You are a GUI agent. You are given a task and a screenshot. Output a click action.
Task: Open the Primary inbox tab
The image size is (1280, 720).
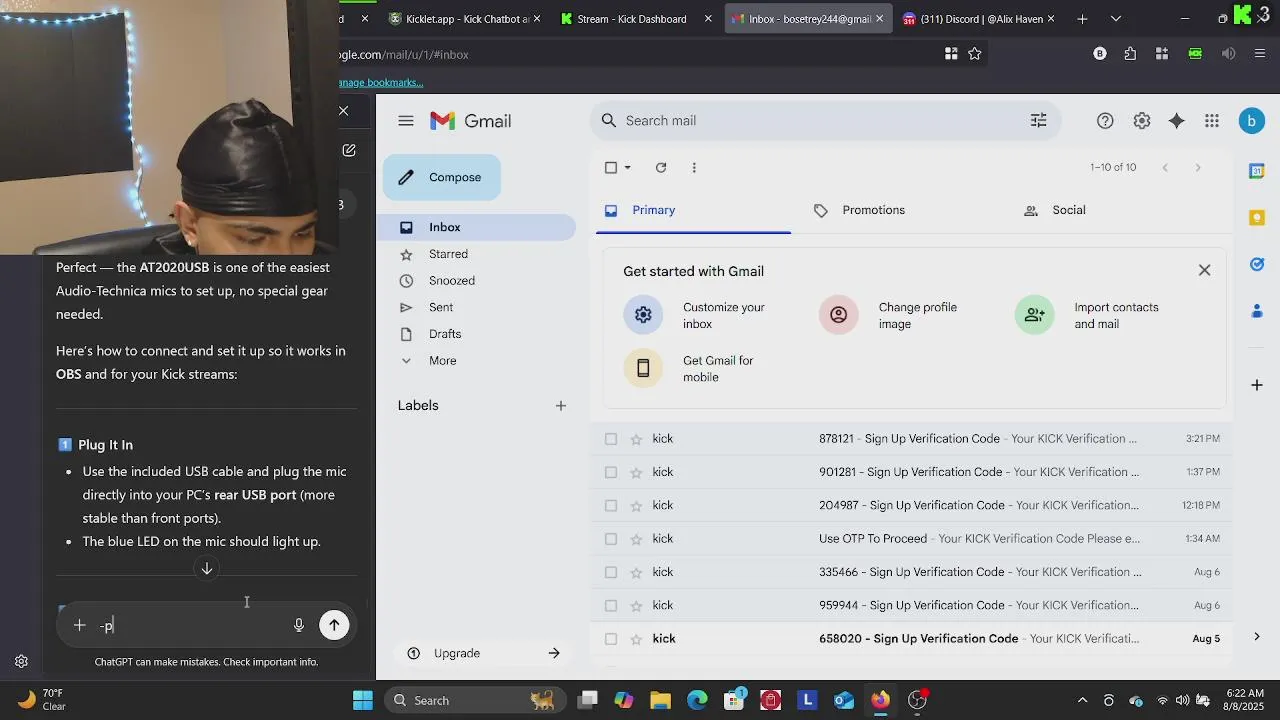[693, 210]
